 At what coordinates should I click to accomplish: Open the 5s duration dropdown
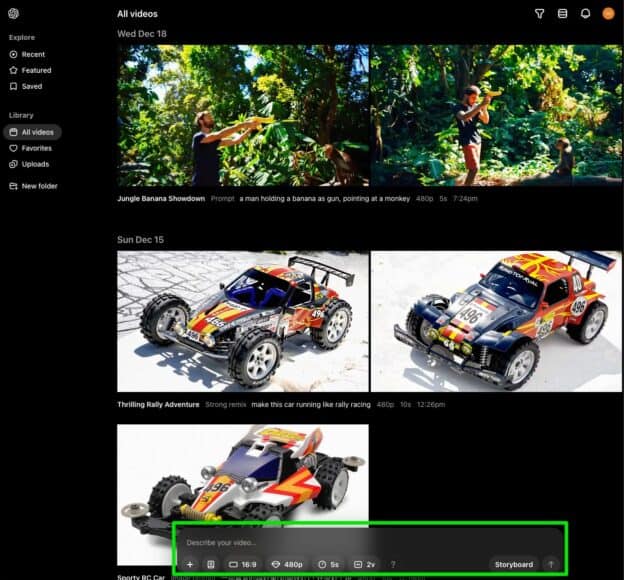click(x=329, y=565)
